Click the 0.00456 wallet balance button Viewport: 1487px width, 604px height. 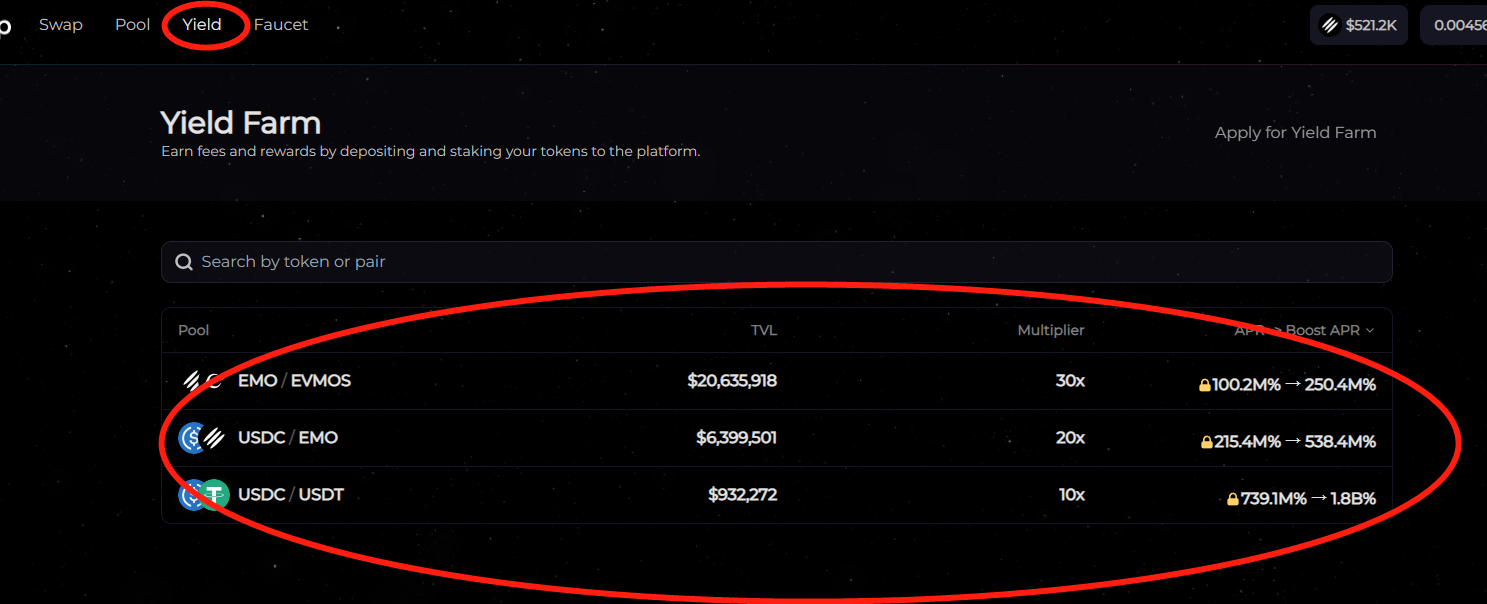tap(1458, 25)
